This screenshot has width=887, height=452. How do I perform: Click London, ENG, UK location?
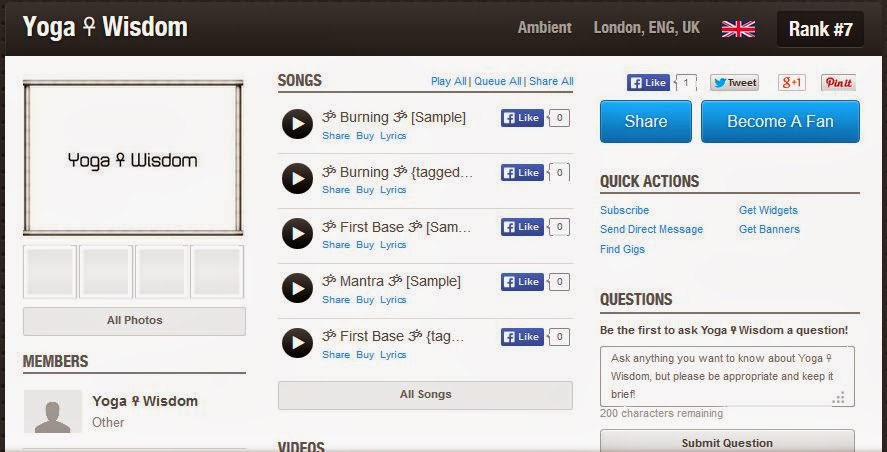(x=647, y=28)
